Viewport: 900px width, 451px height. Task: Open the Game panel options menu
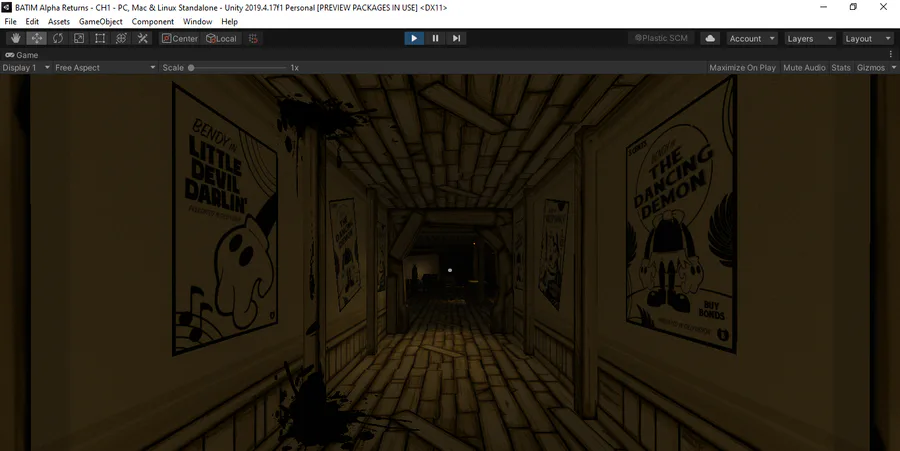(891, 55)
